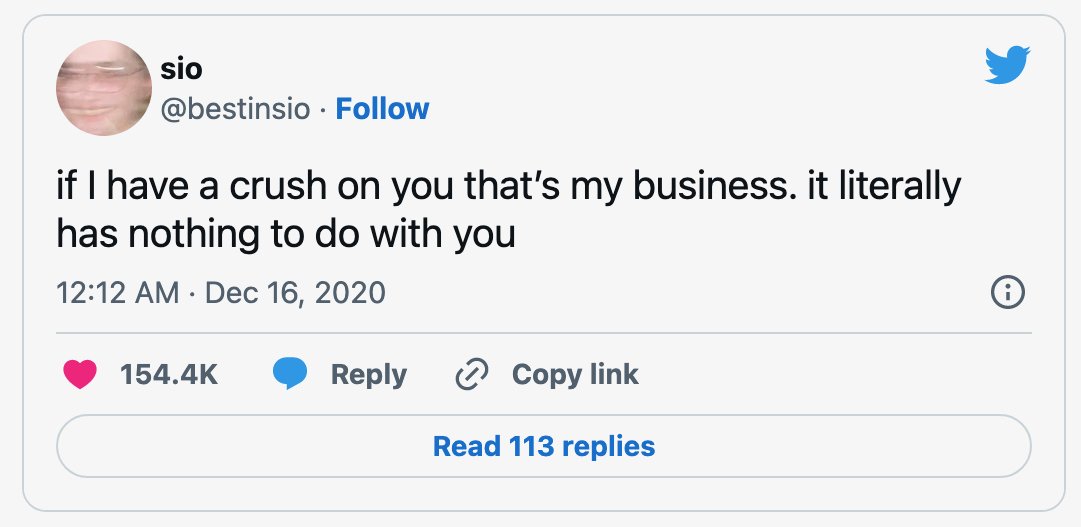Click the tweet line starting "if I have a crush"
Viewport: 1081px width, 527px height.
point(508,188)
